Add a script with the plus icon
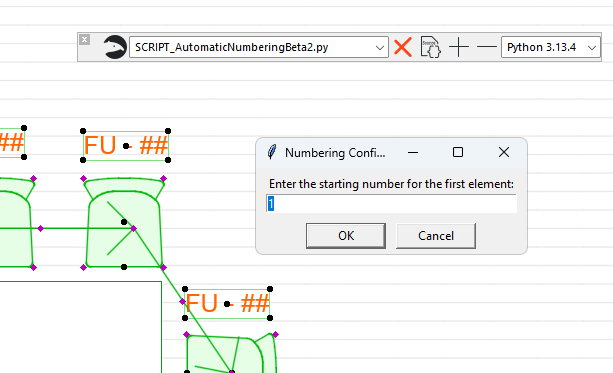Viewport: 613px width, 373px height. click(459, 47)
